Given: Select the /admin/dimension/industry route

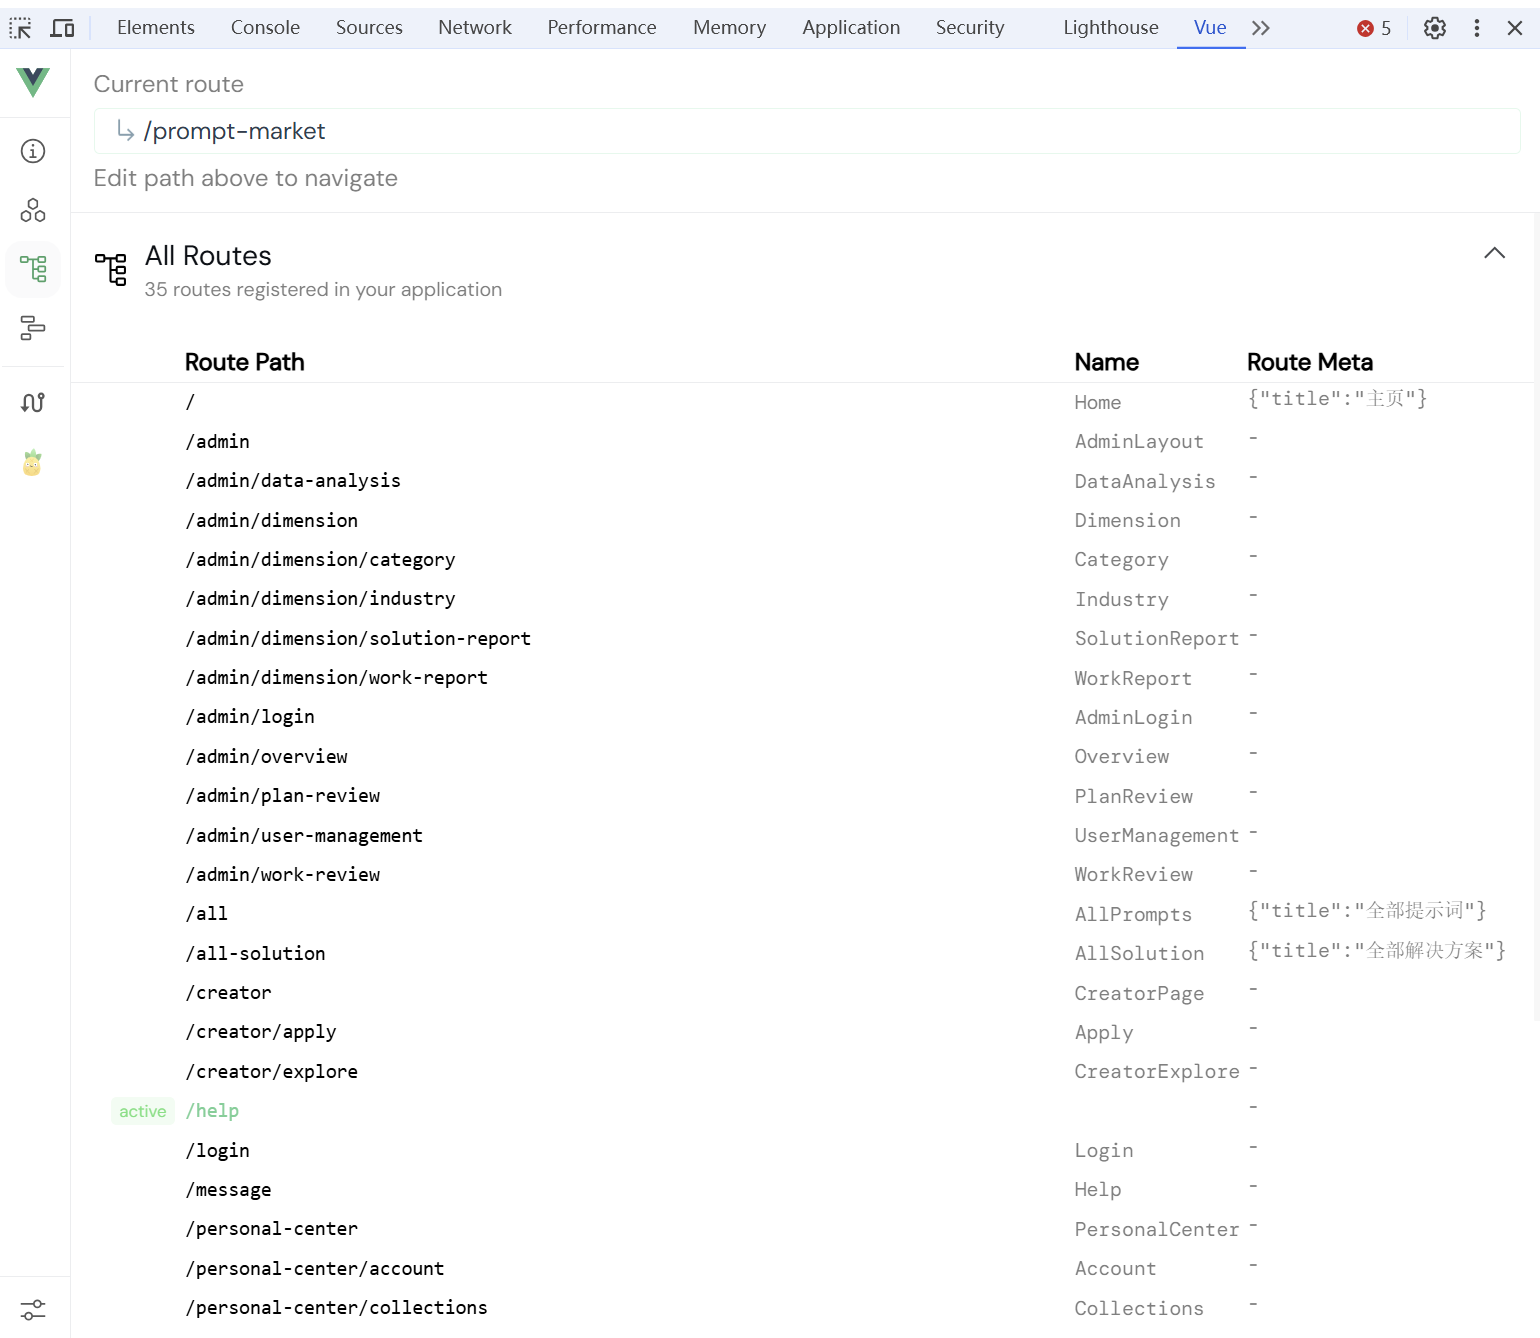Looking at the screenshot, I should 320,599.
